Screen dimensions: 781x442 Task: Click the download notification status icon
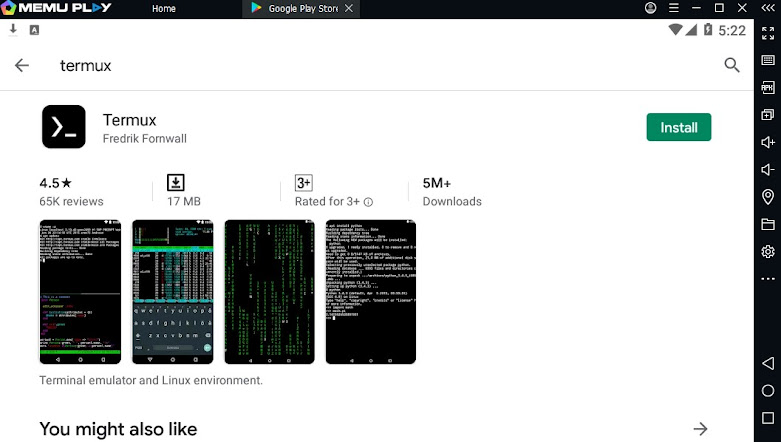(x=13, y=30)
